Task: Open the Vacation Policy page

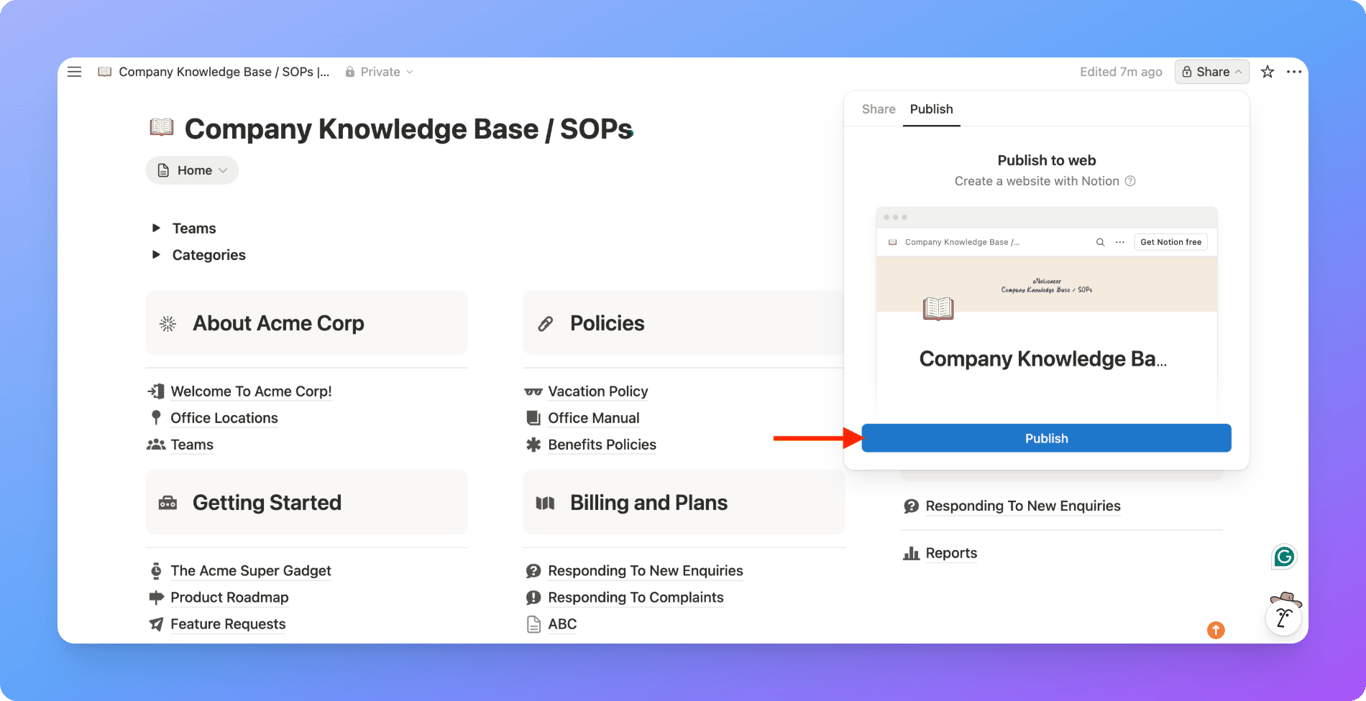Action: coord(598,391)
